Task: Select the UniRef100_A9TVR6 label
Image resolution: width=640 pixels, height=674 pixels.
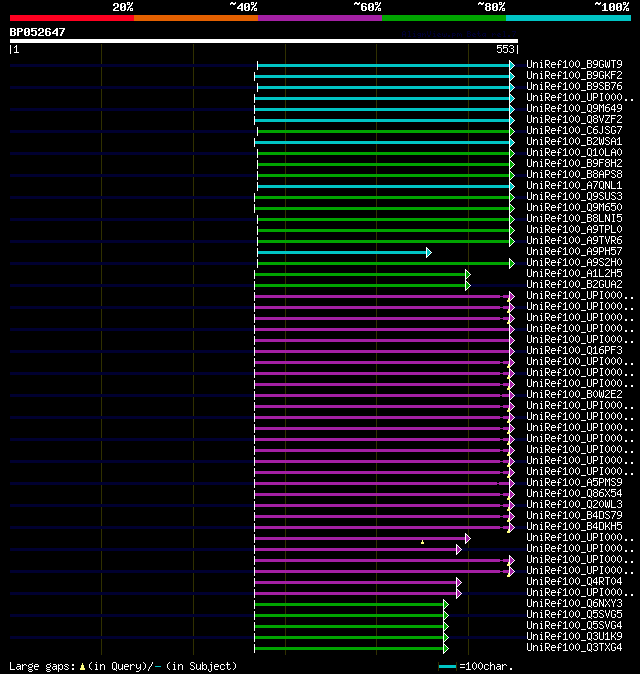Action: (574, 240)
